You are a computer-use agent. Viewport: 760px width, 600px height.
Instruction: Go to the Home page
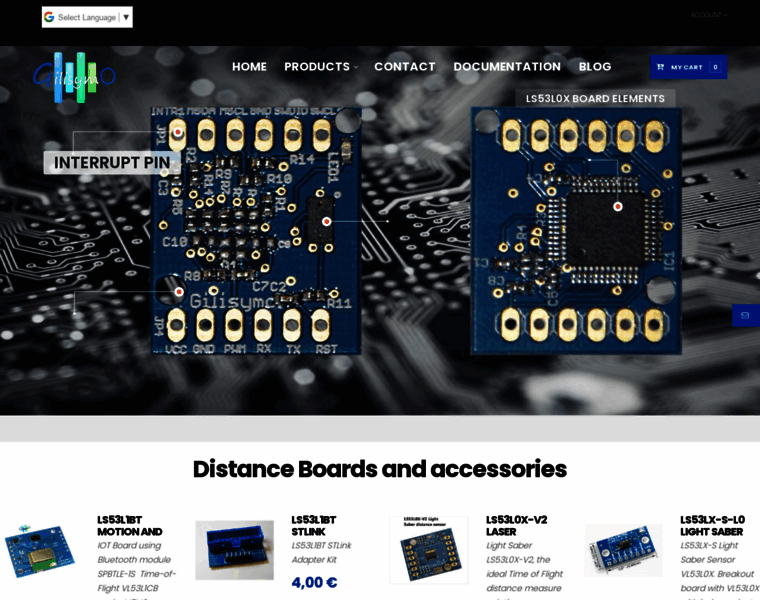click(249, 67)
